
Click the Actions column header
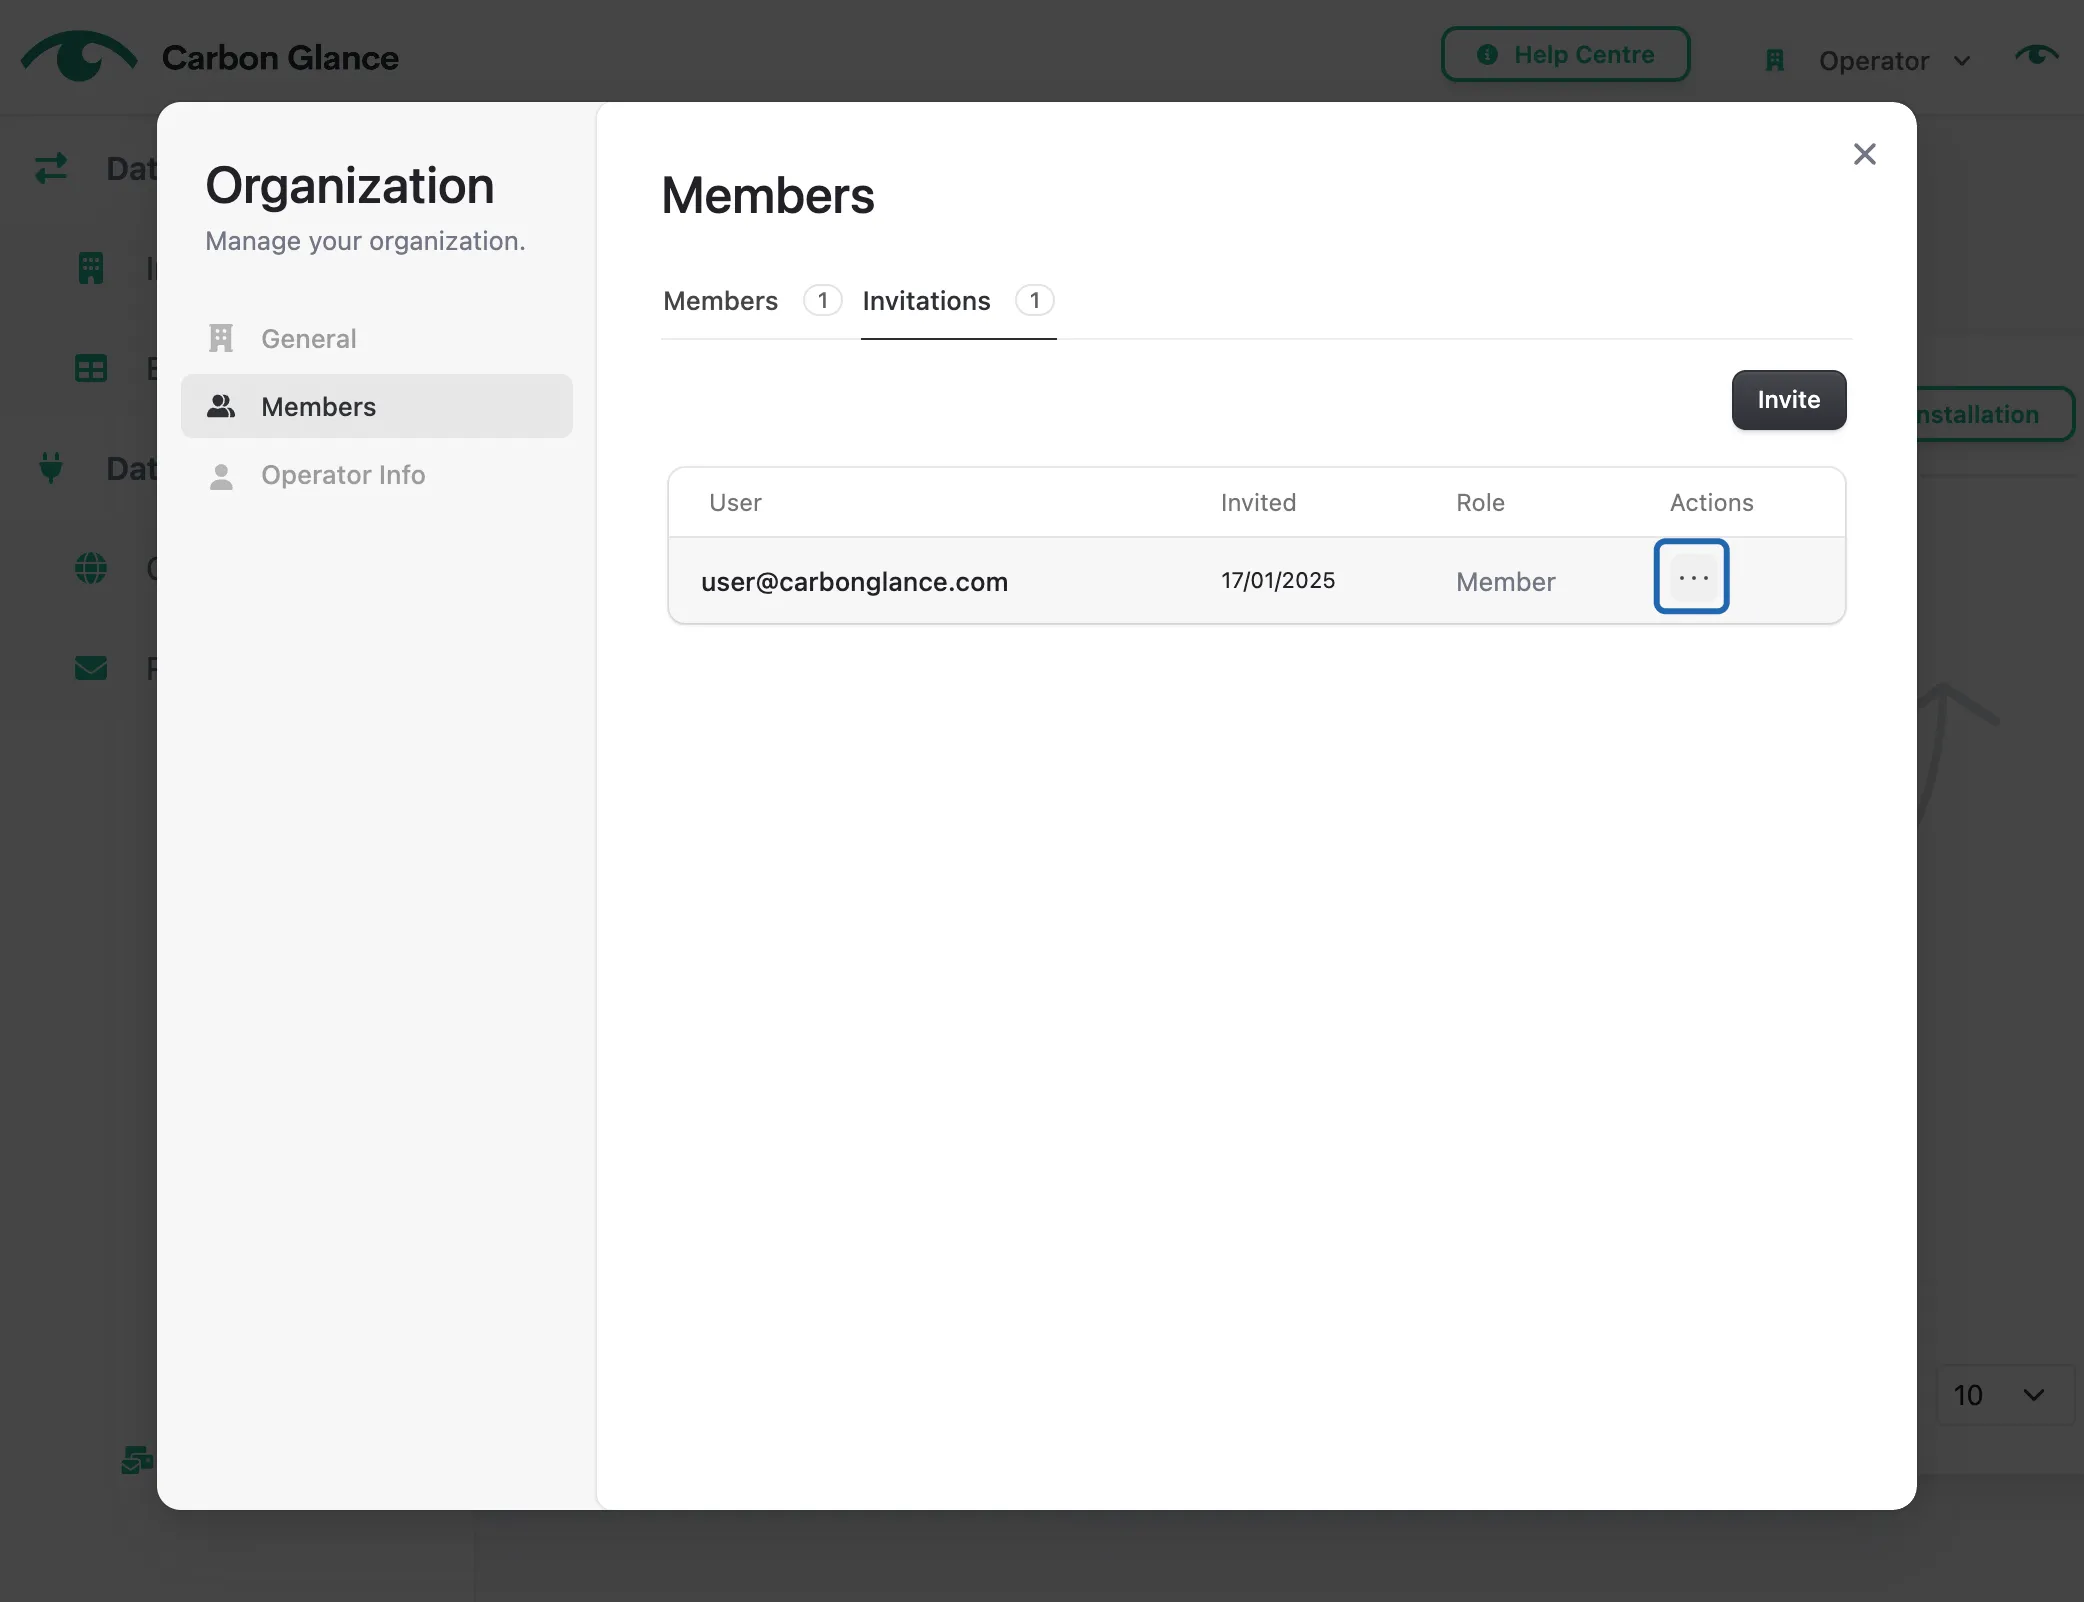click(x=1711, y=503)
